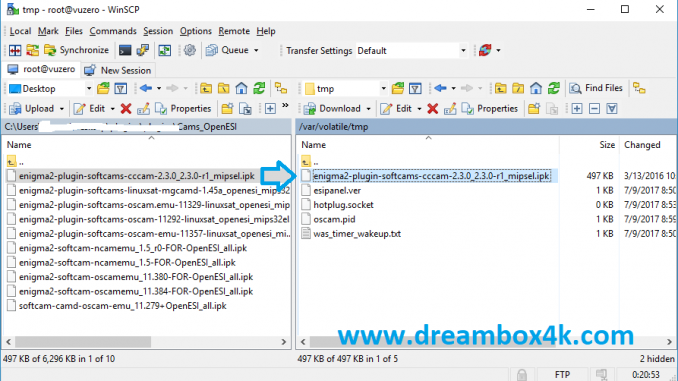
Task: Refresh the remote tmp directory
Action: (x=553, y=88)
